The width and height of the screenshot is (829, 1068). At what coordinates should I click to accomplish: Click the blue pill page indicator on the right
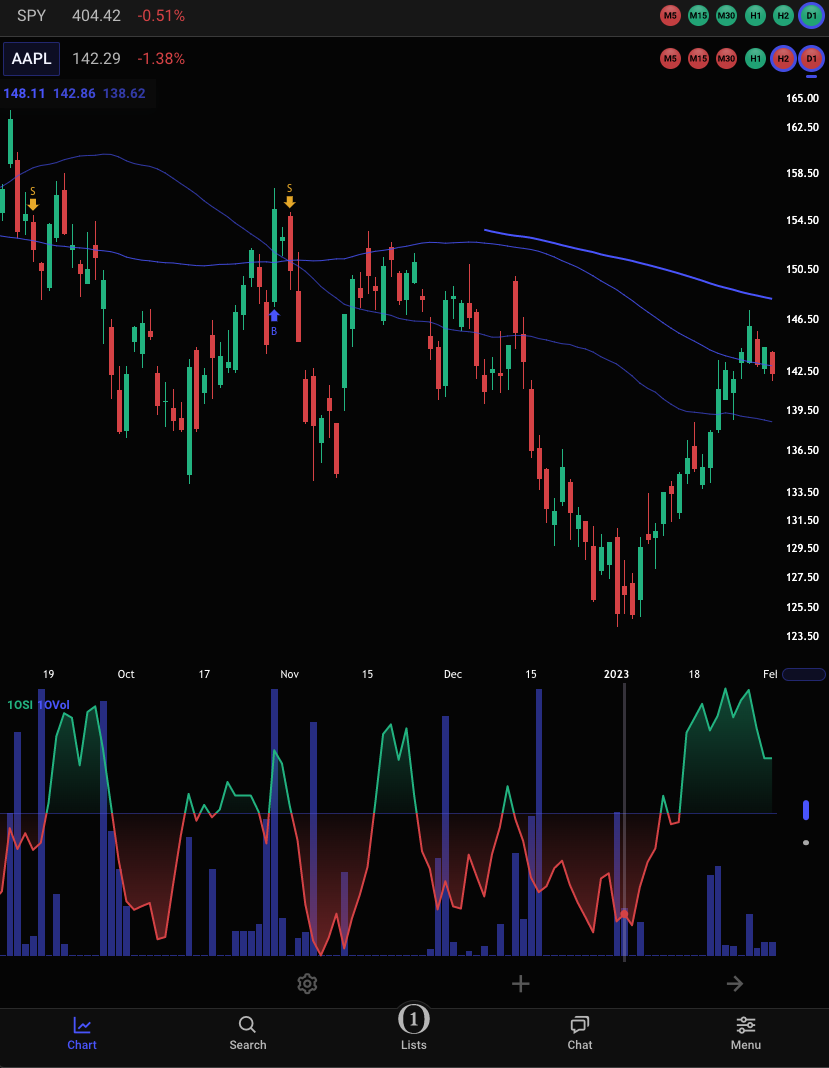[x=806, y=810]
